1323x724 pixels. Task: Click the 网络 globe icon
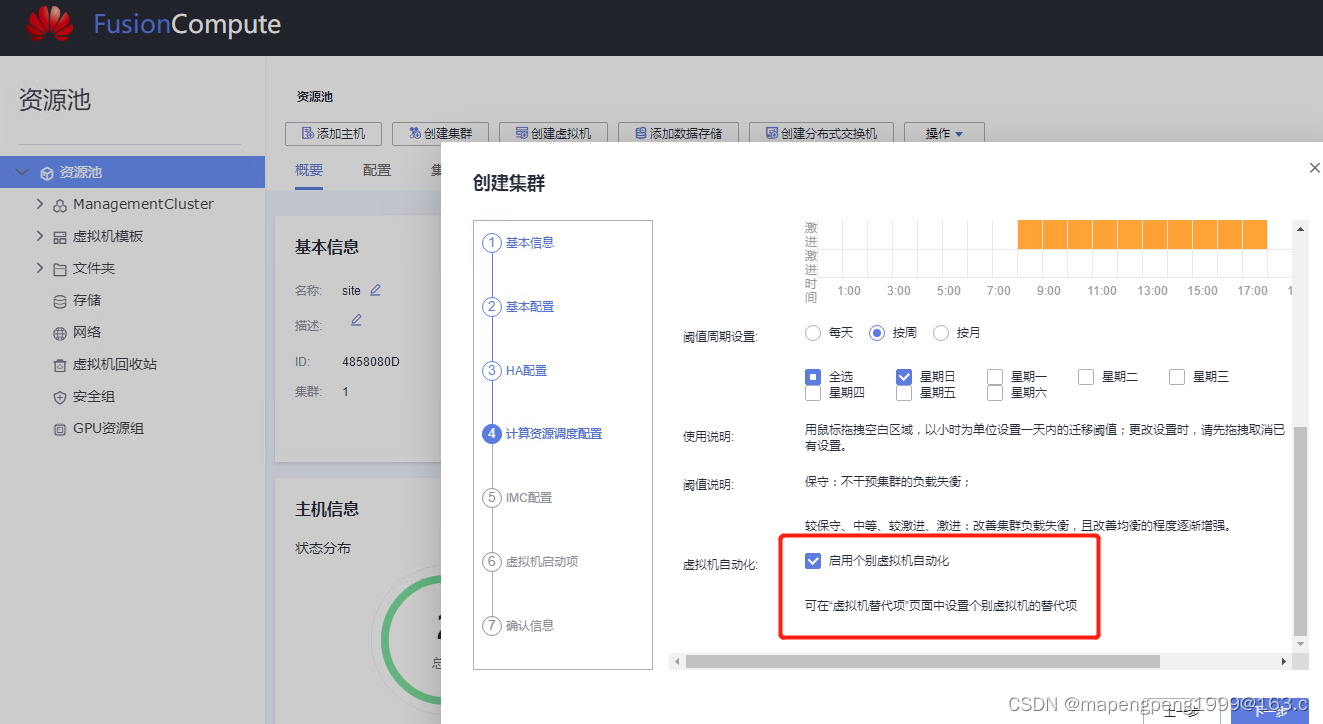pyautogui.click(x=60, y=333)
